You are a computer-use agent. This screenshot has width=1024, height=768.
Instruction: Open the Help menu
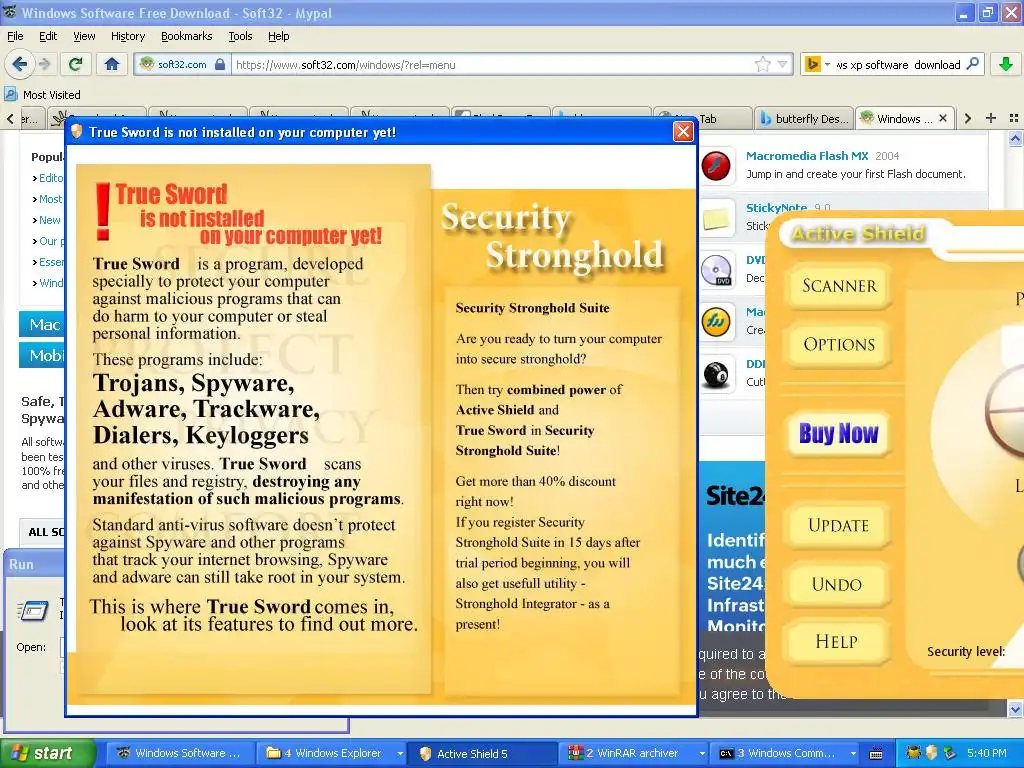click(278, 36)
